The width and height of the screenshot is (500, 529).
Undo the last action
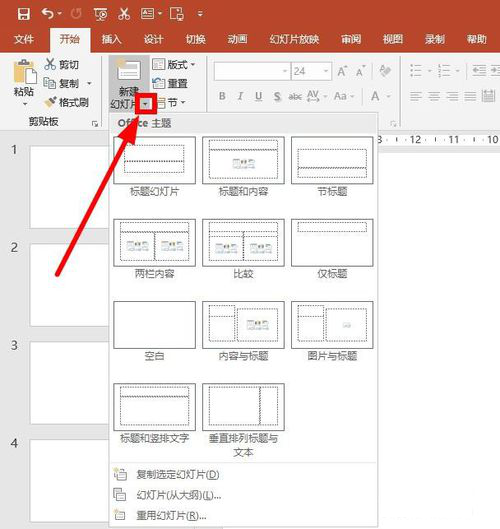click(48, 14)
